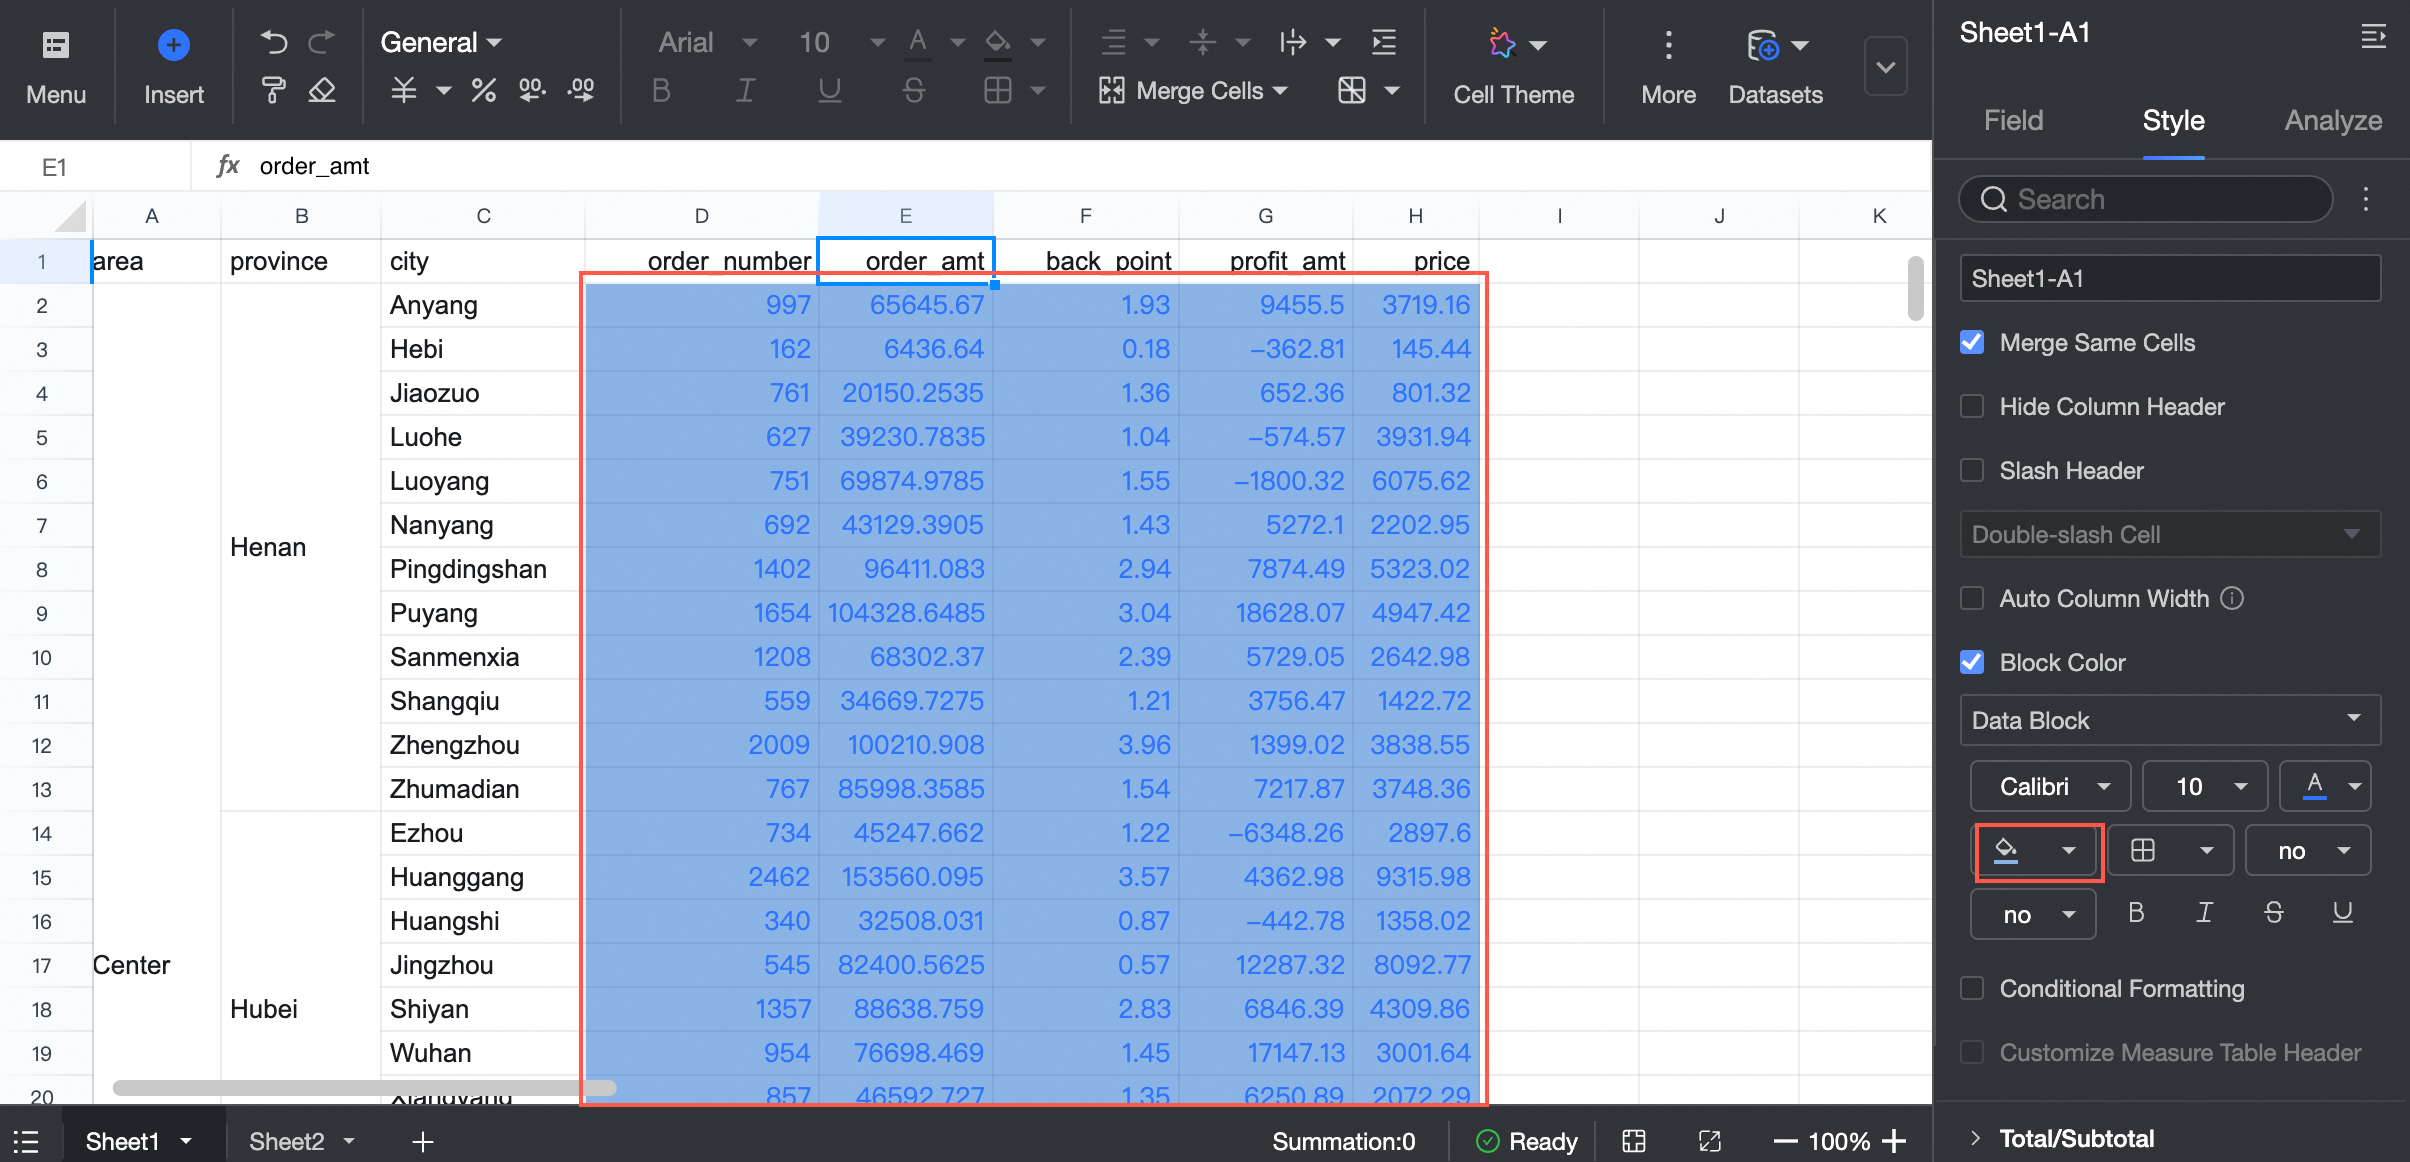
Task: Click Merge Cells button
Action: [1193, 91]
